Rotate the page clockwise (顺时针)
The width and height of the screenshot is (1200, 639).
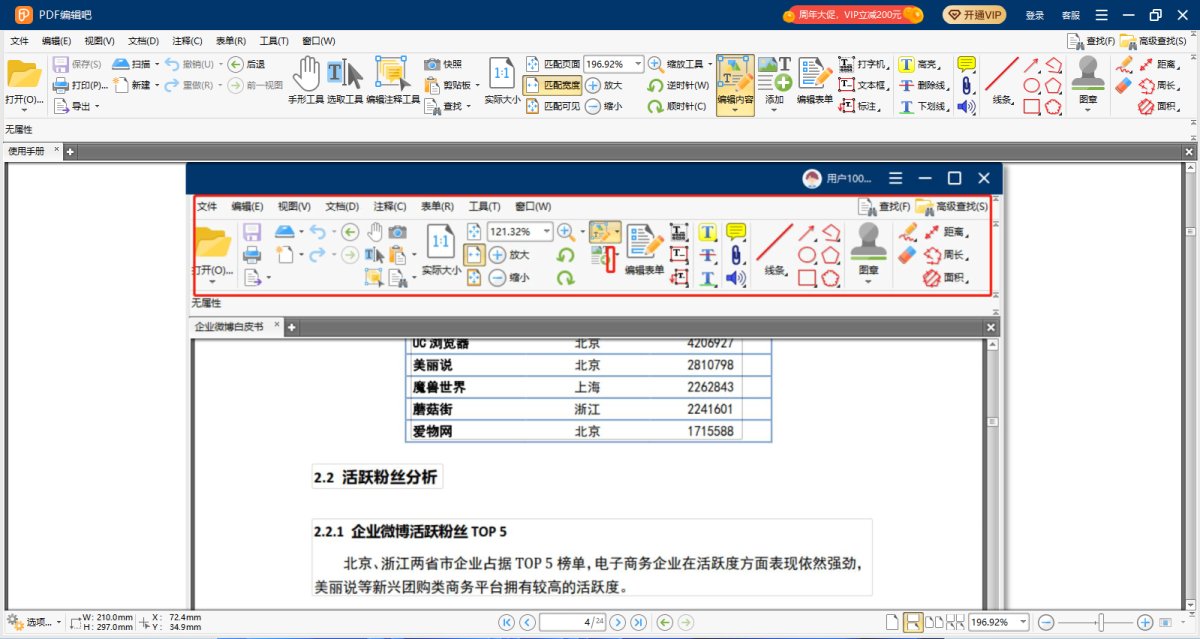(x=678, y=106)
